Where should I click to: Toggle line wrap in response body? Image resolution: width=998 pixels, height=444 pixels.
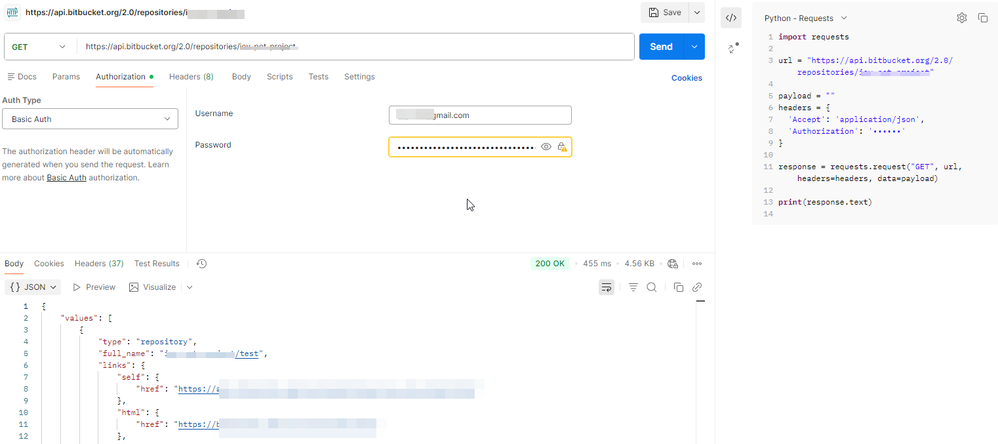[x=607, y=288]
